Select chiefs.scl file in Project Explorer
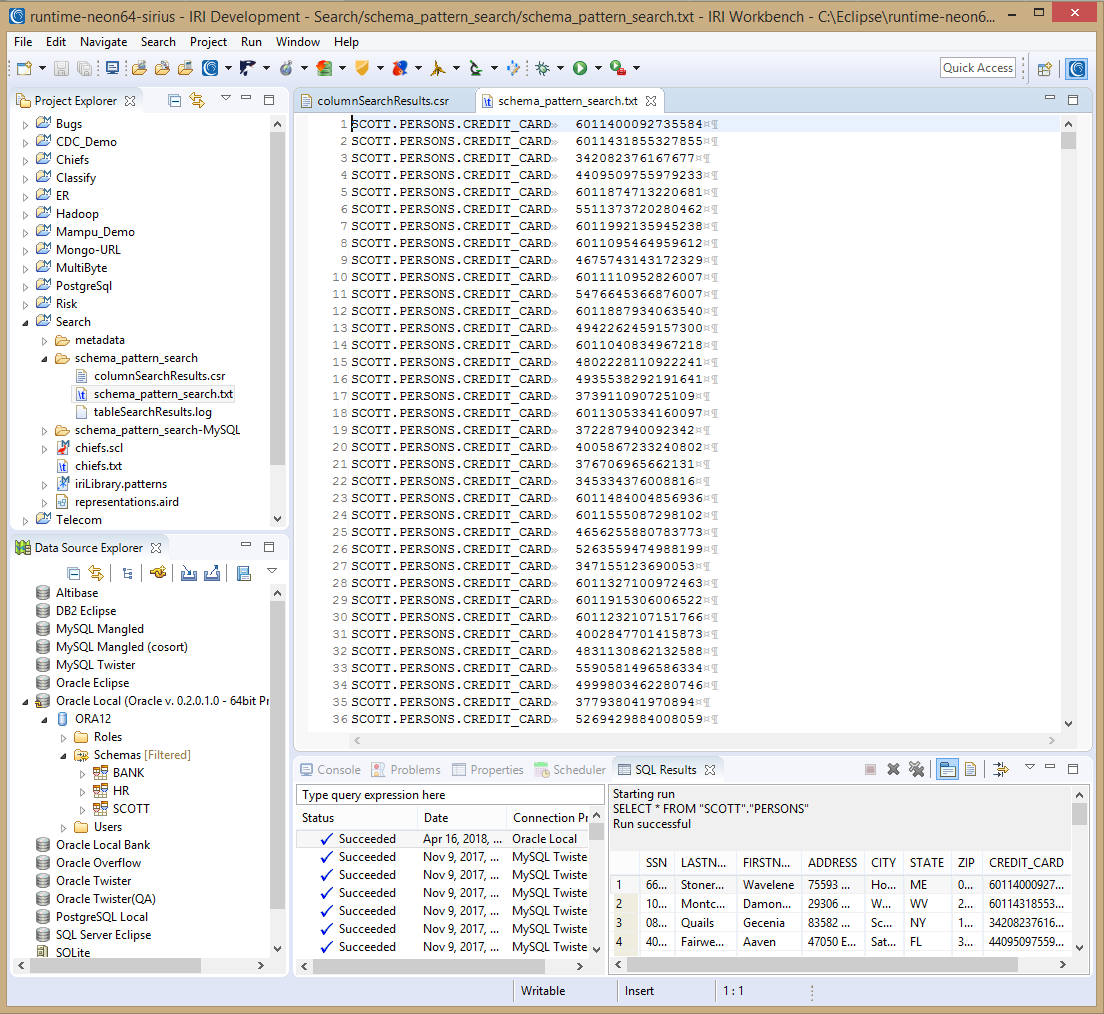This screenshot has height=1014, width=1104. (x=99, y=448)
